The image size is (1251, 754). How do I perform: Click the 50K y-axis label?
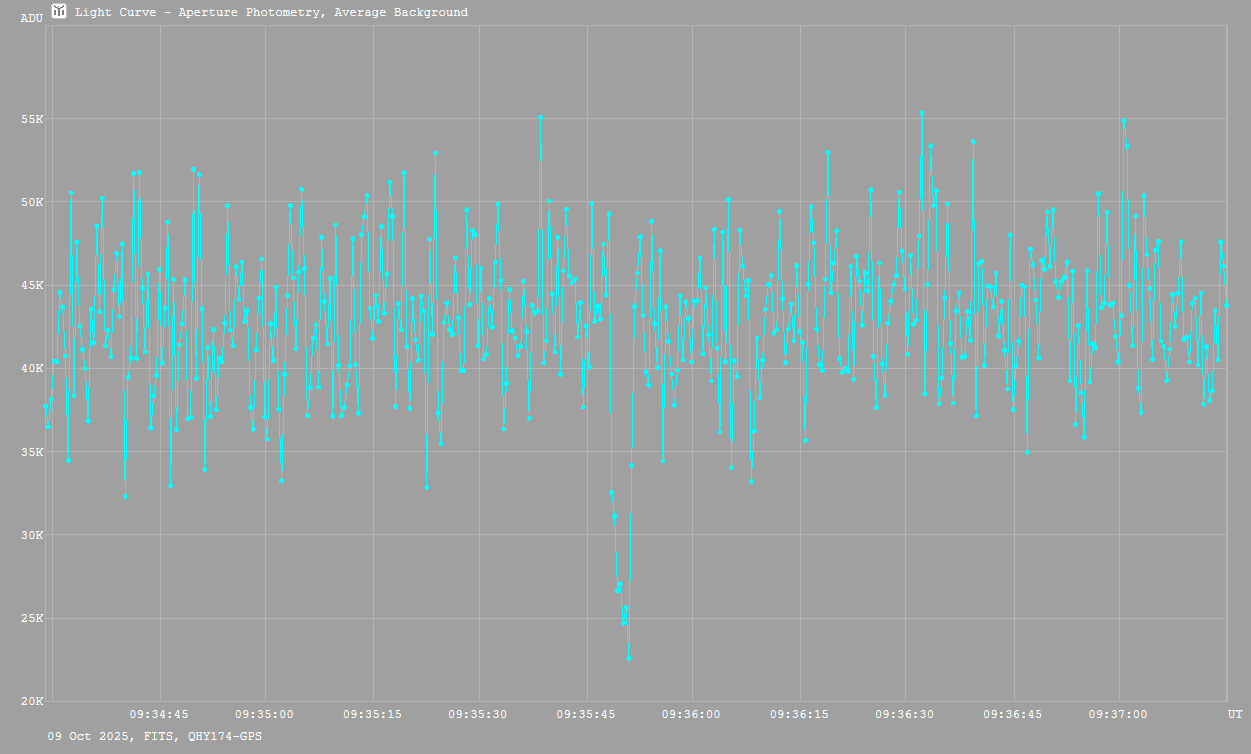click(32, 202)
